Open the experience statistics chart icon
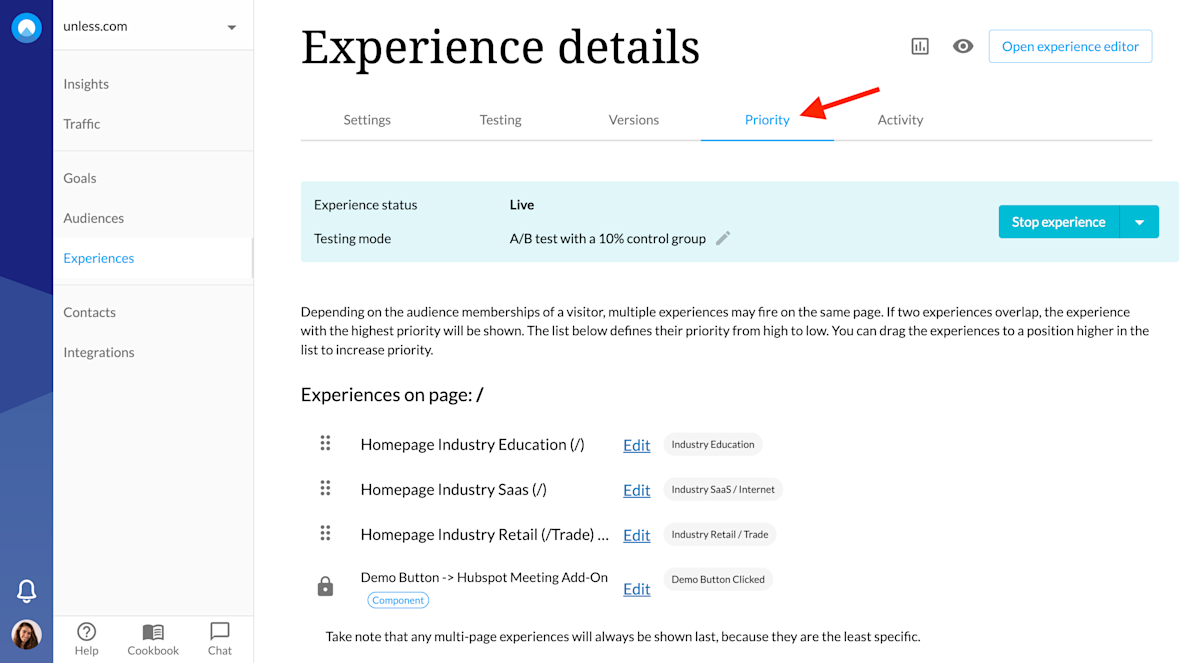This screenshot has height=663, width=1200. coord(920,46)
